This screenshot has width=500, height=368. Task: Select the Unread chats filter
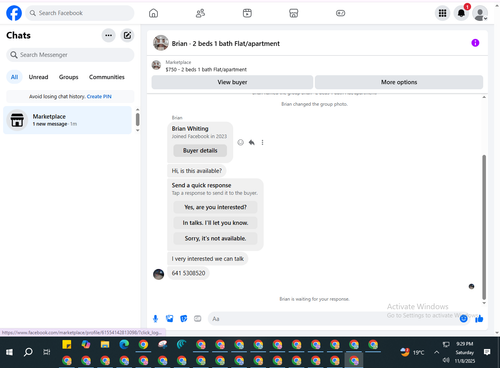pyautogui.click(x=38, y=77)
